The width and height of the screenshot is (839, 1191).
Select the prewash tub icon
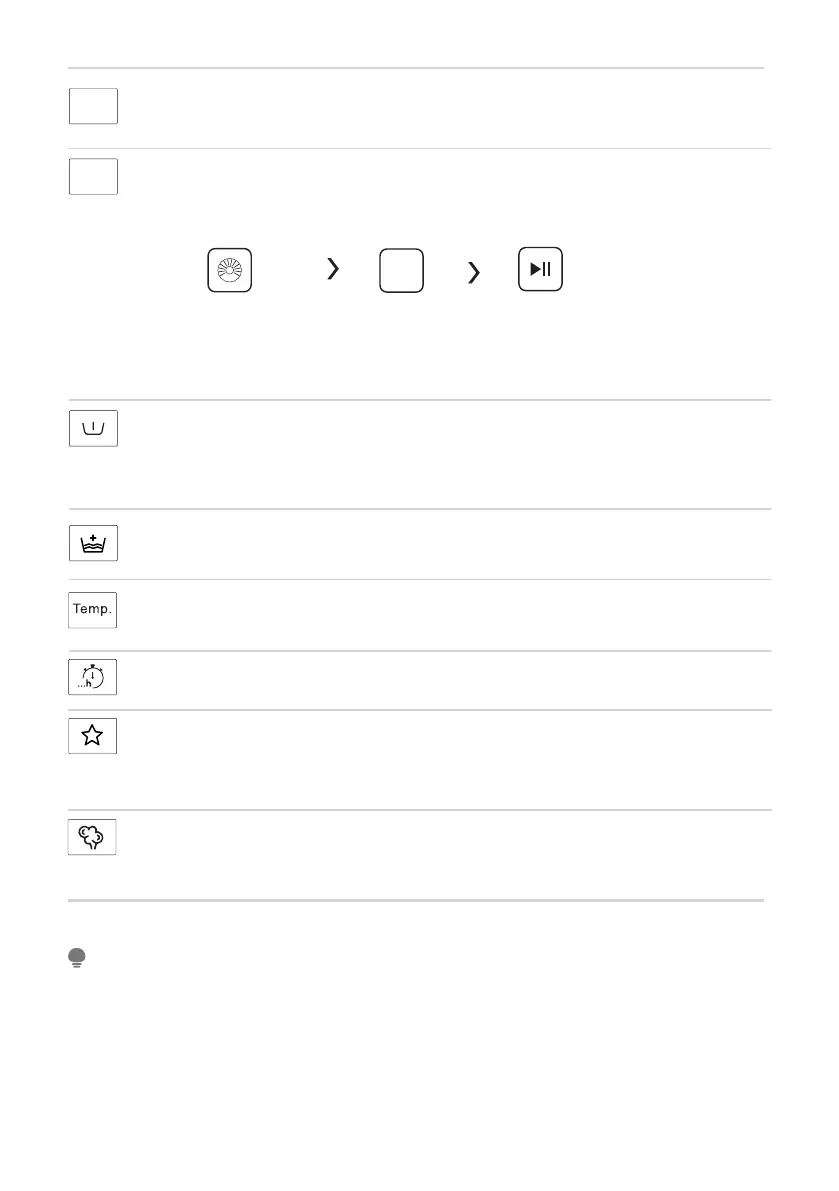(x=93, y=428)
